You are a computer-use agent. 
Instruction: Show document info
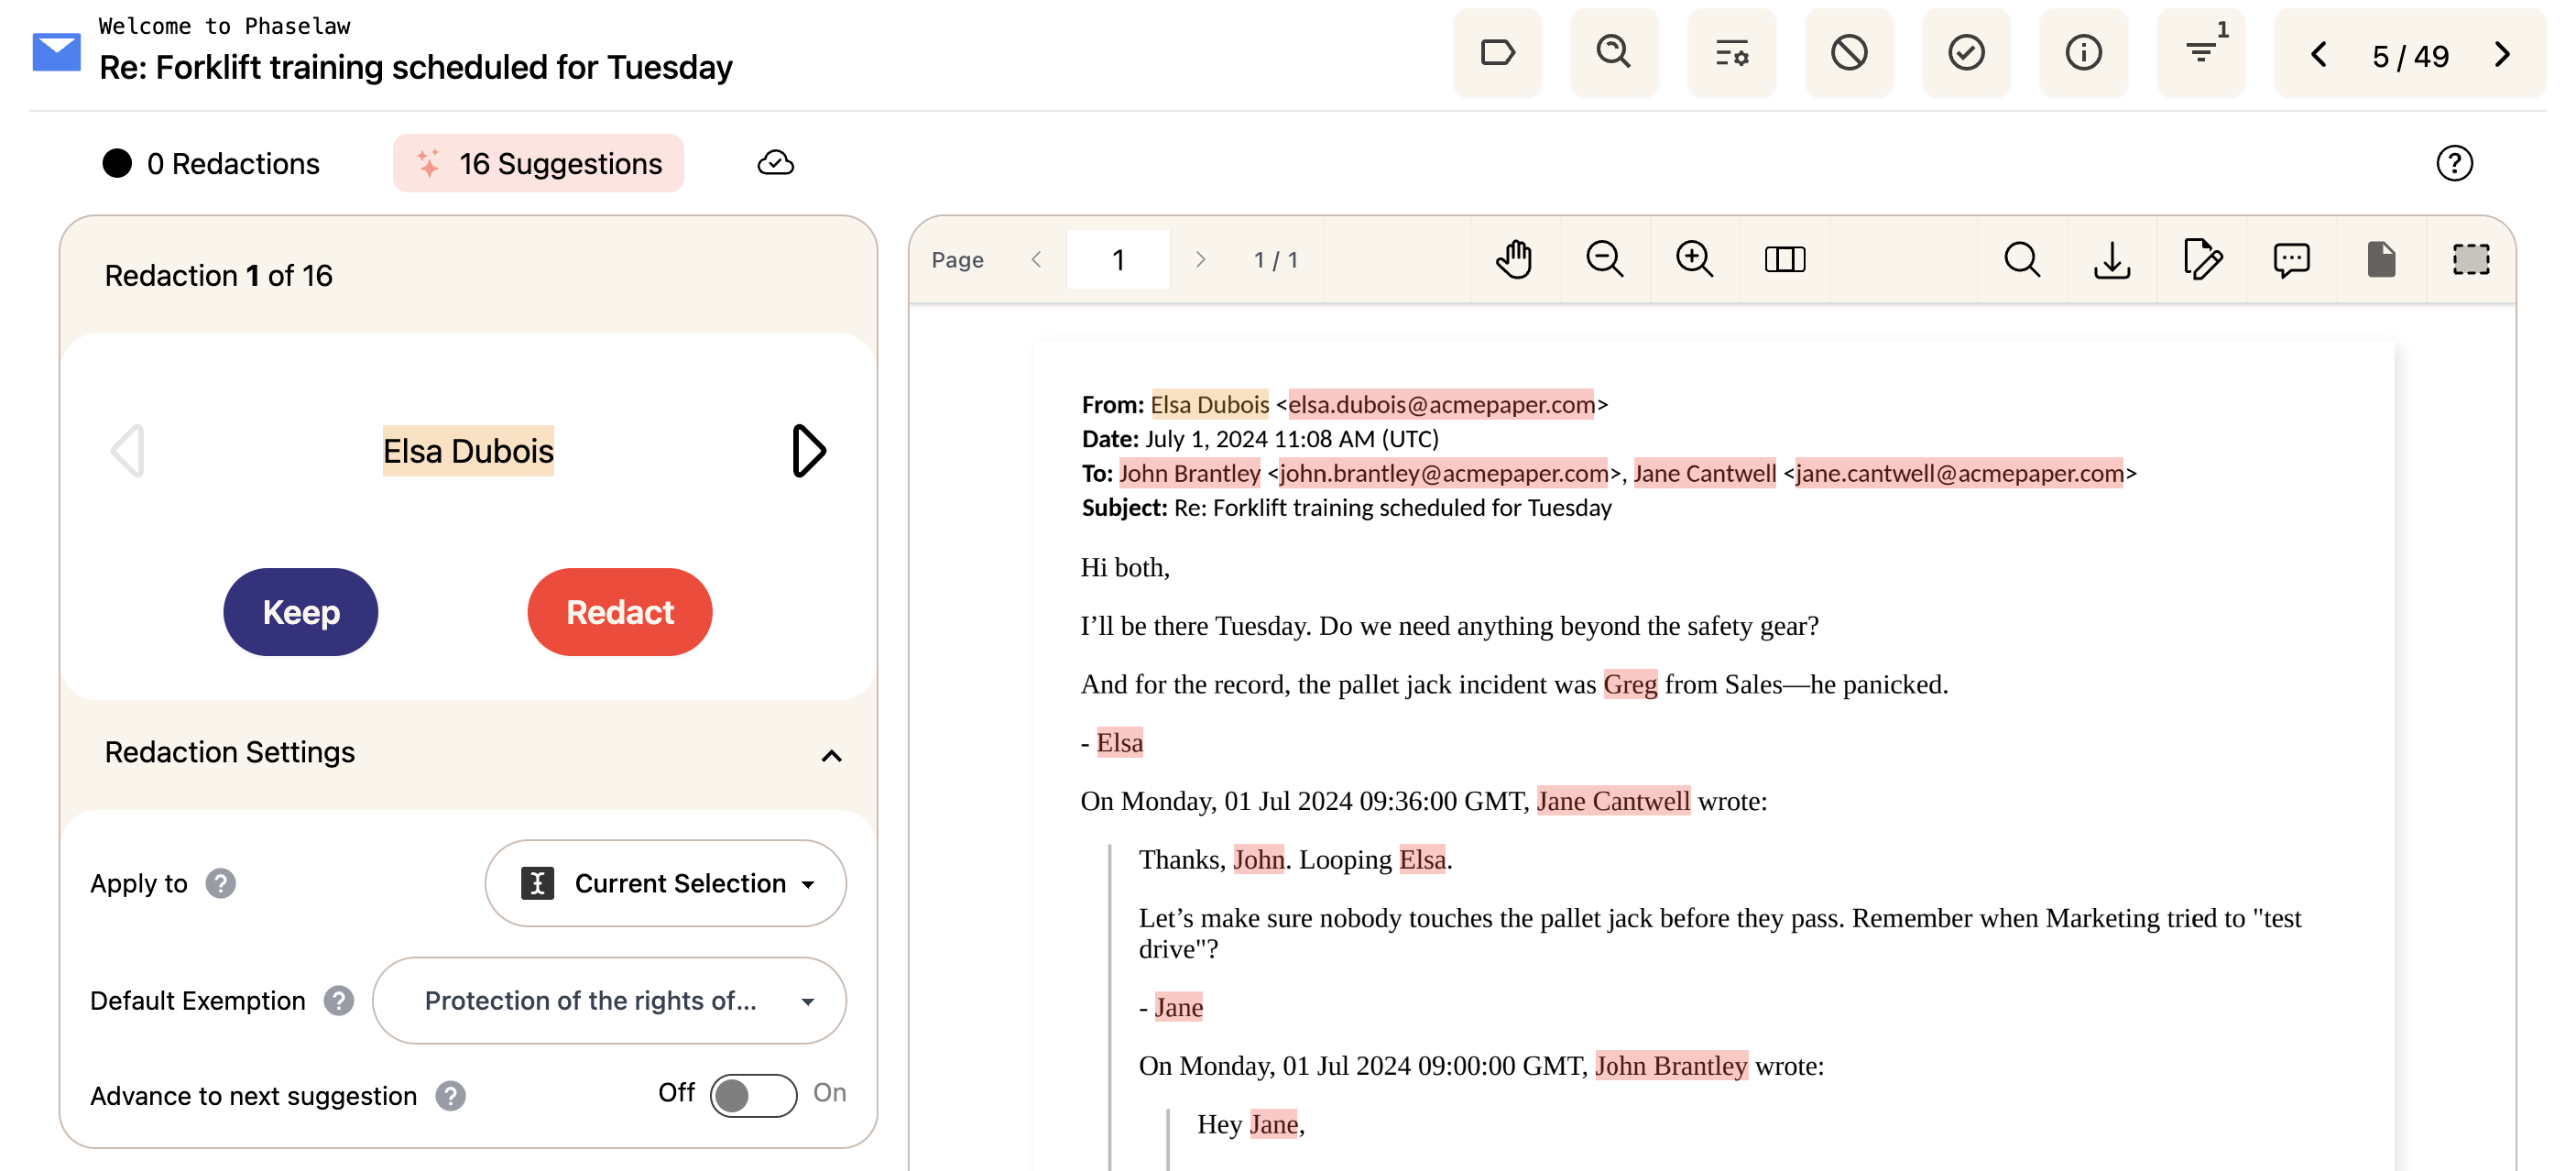[2083, 52]
